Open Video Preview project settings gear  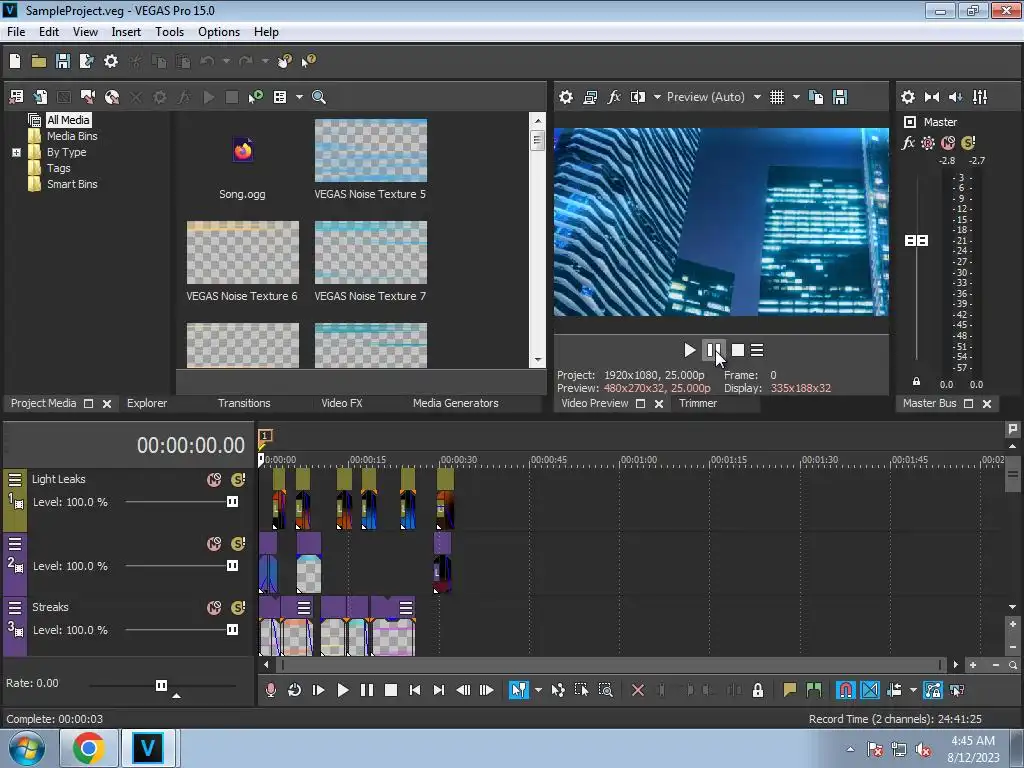pos(566,97)
